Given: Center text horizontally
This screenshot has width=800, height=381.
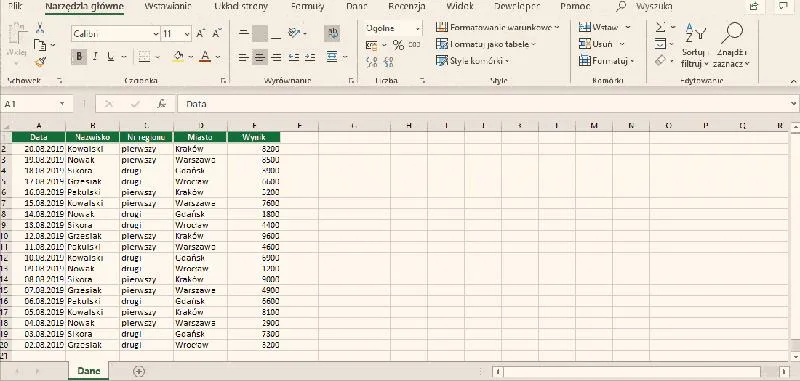Looking at the screenshot, I should coord(260,57).
